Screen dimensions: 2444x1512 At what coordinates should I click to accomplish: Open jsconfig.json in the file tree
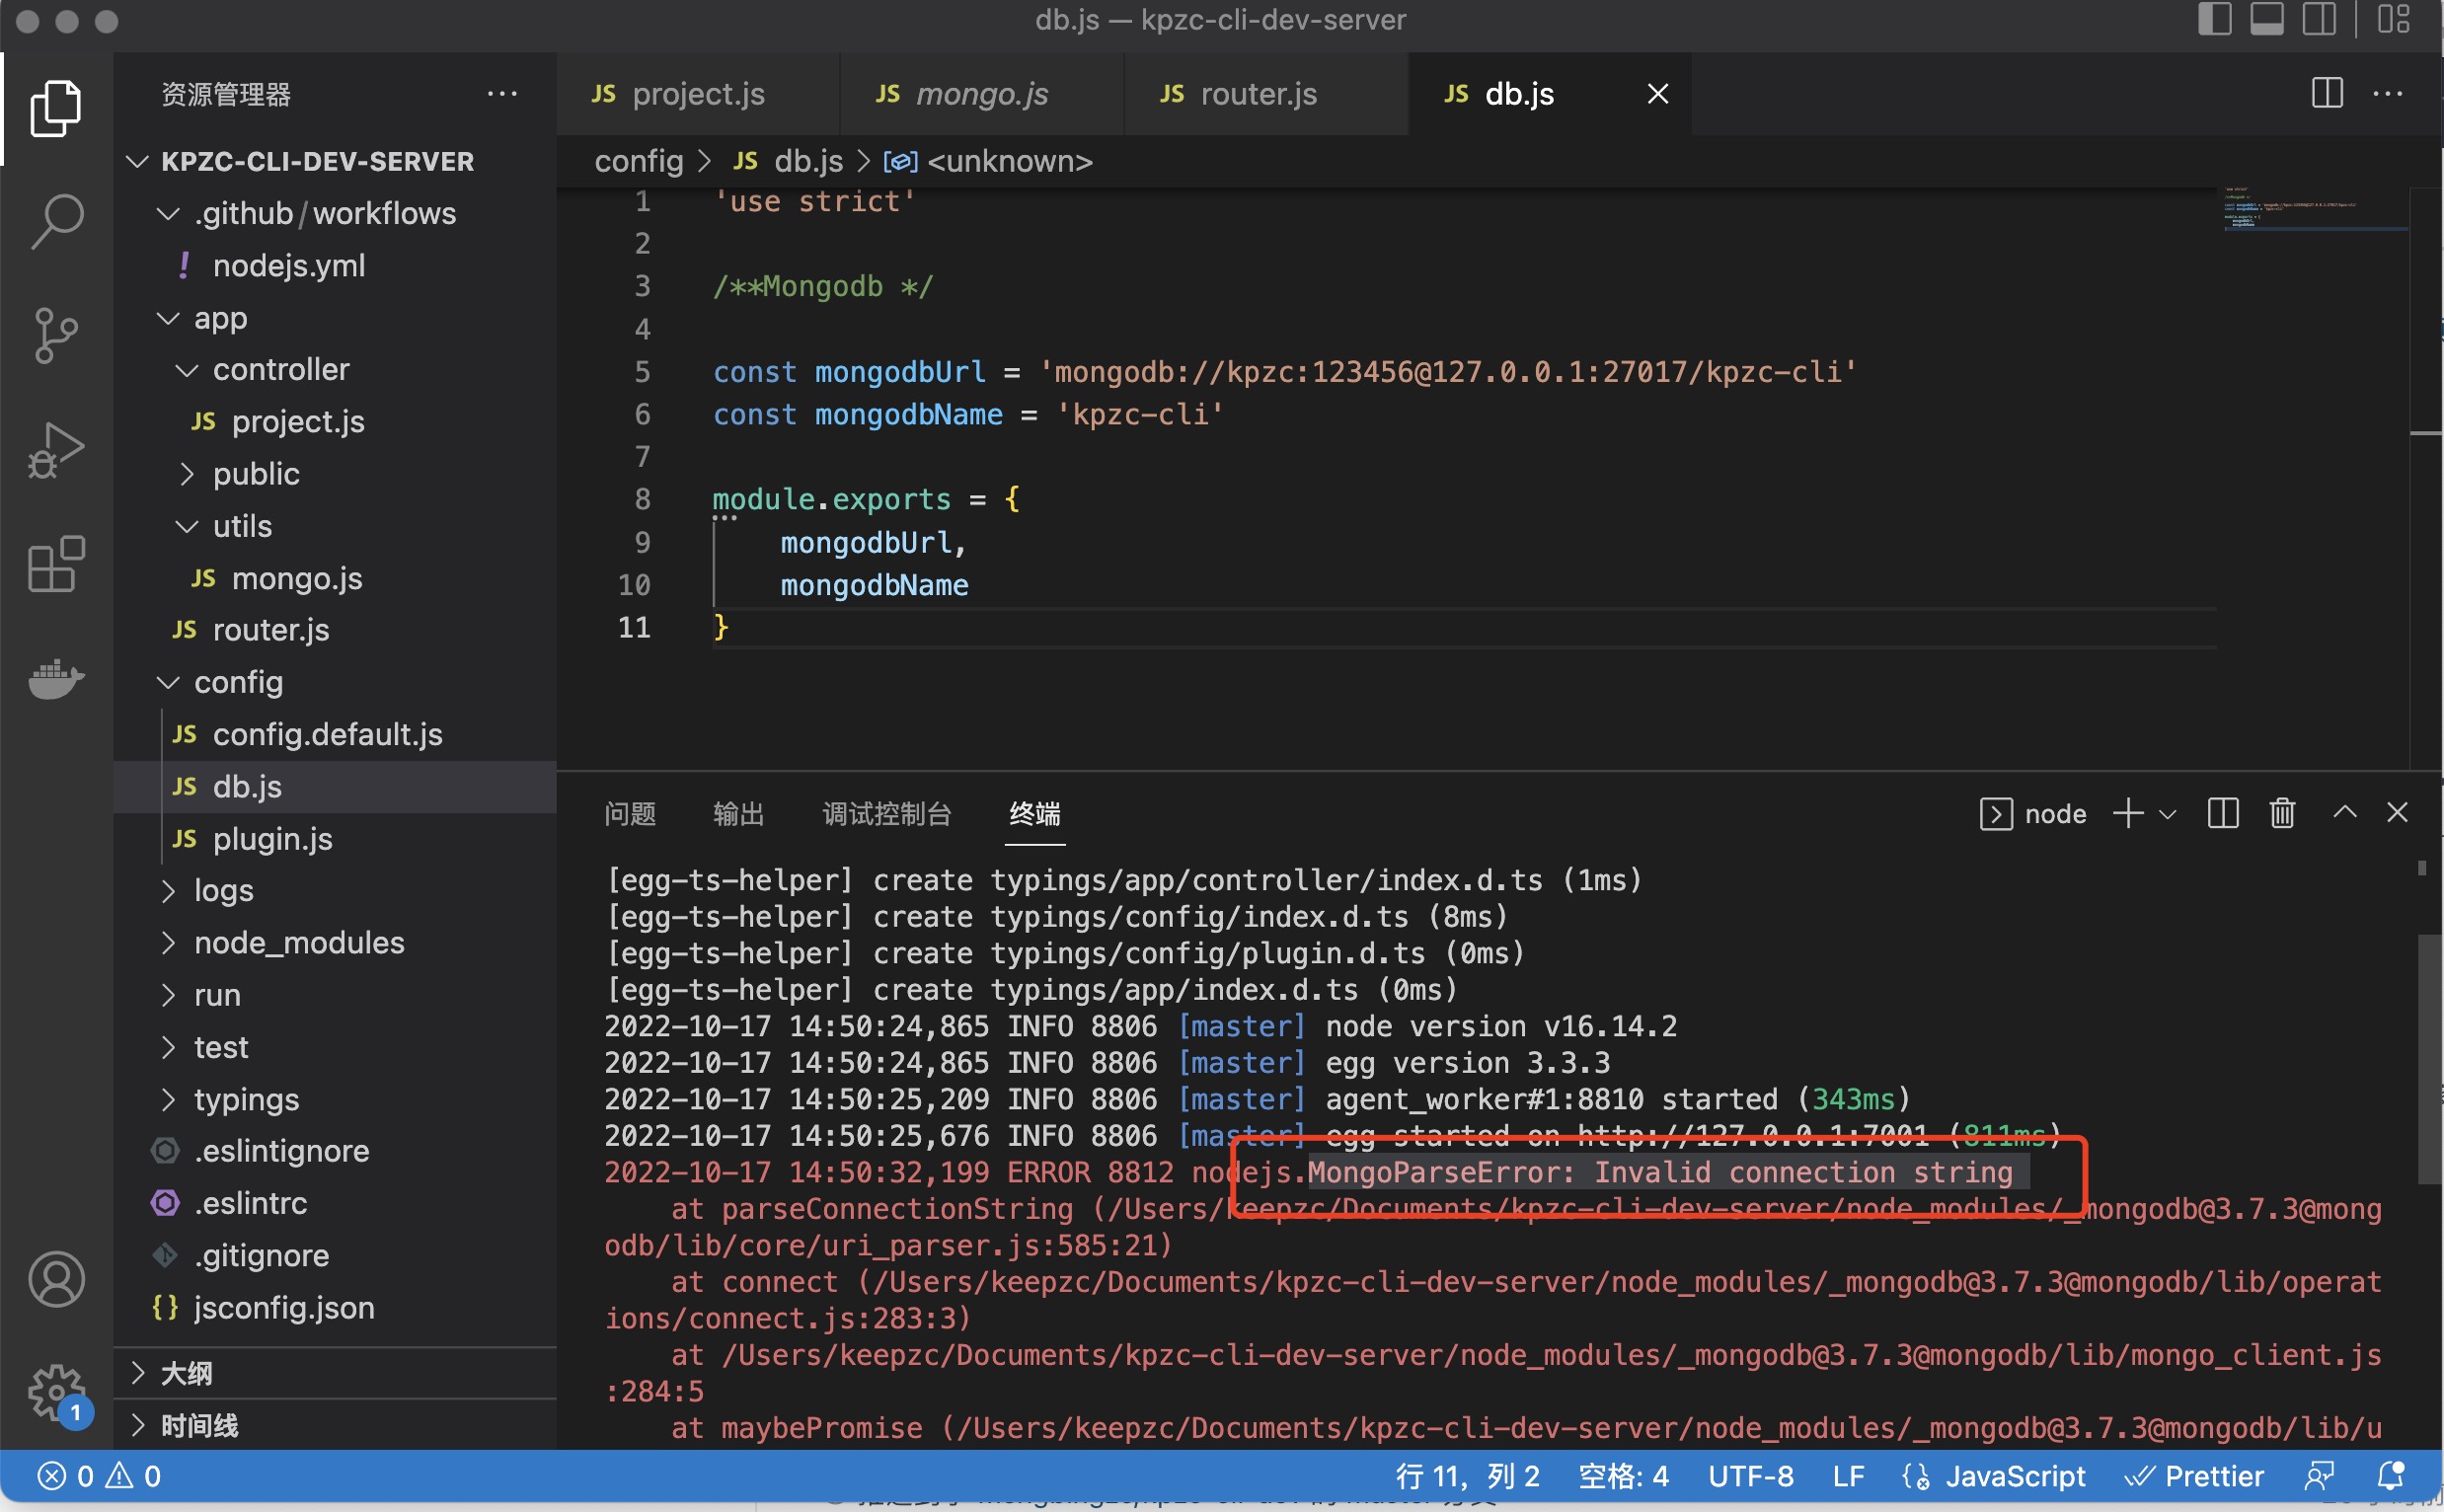click(x=335, y=1307)
